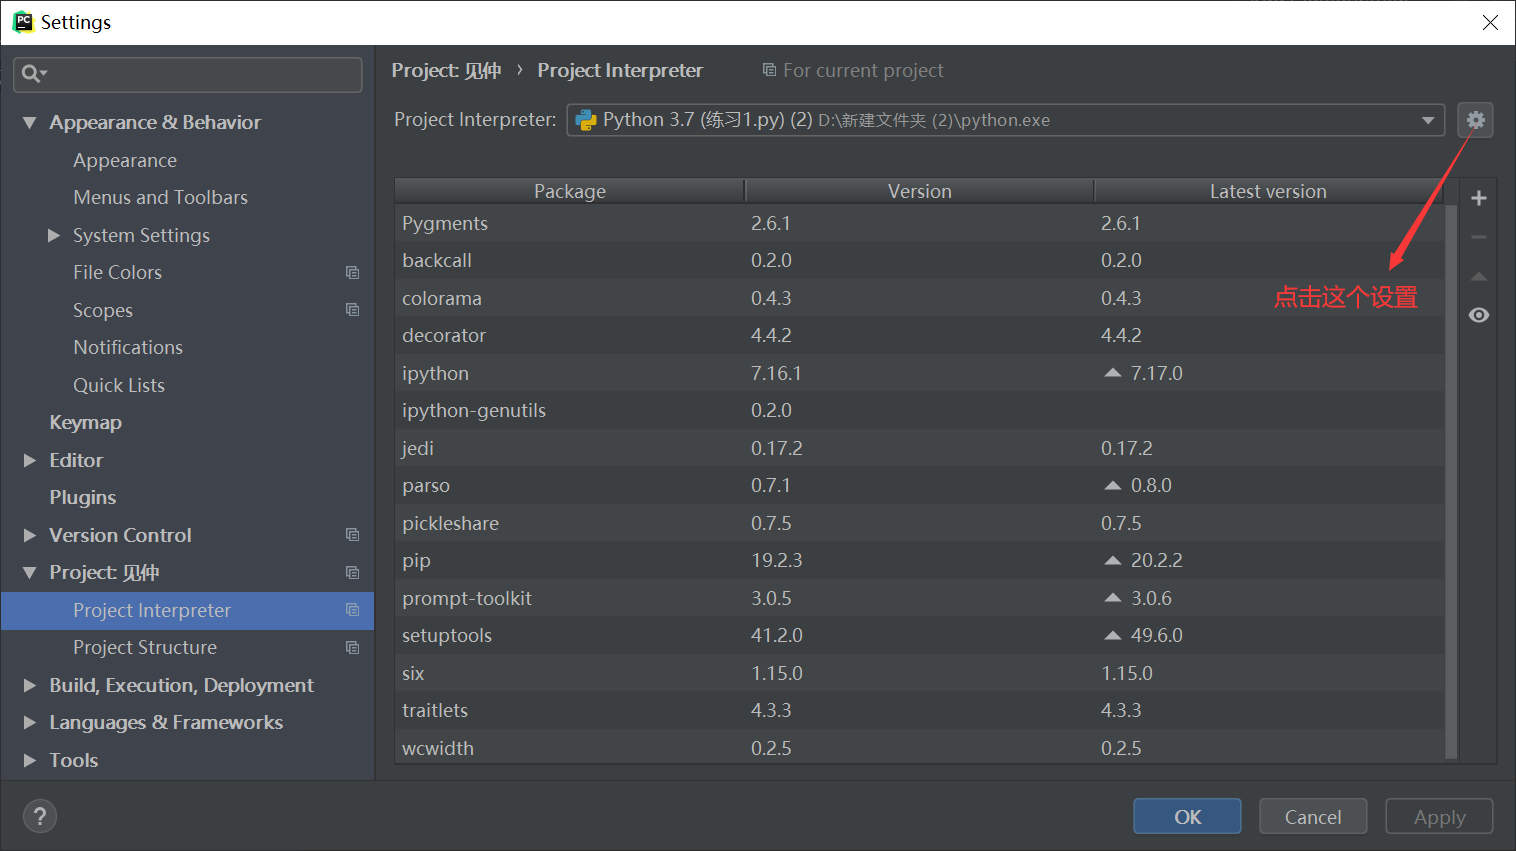Click upgrade arrow next to ipython 7.17.0
The height and width of the screenshot is (851, 1516).
pyautogui.click(x=1112, y=373)
